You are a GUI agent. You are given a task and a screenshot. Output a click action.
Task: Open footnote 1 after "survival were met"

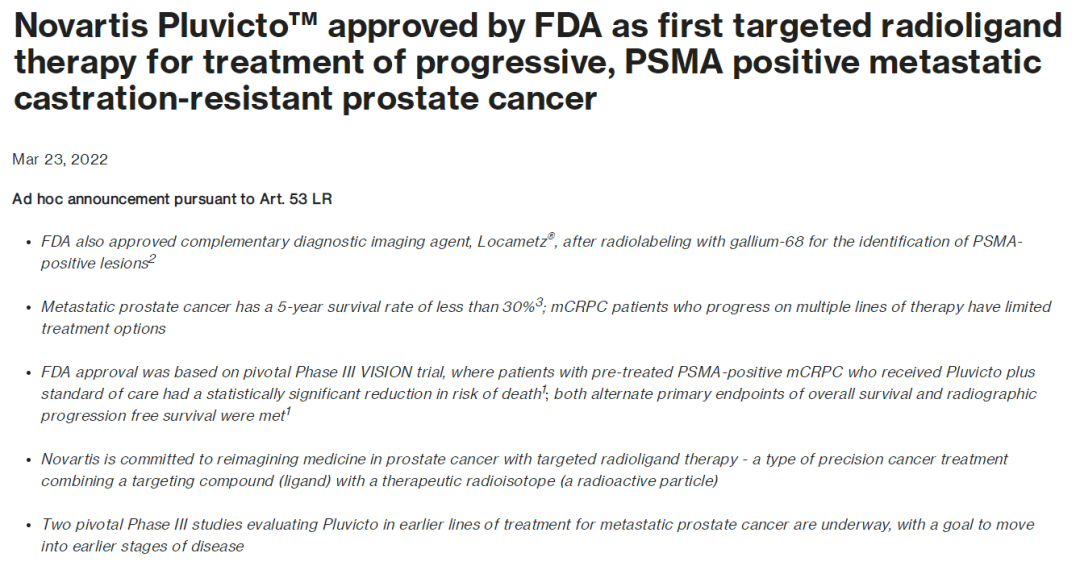pyautogui.click(x=286, y=410)
